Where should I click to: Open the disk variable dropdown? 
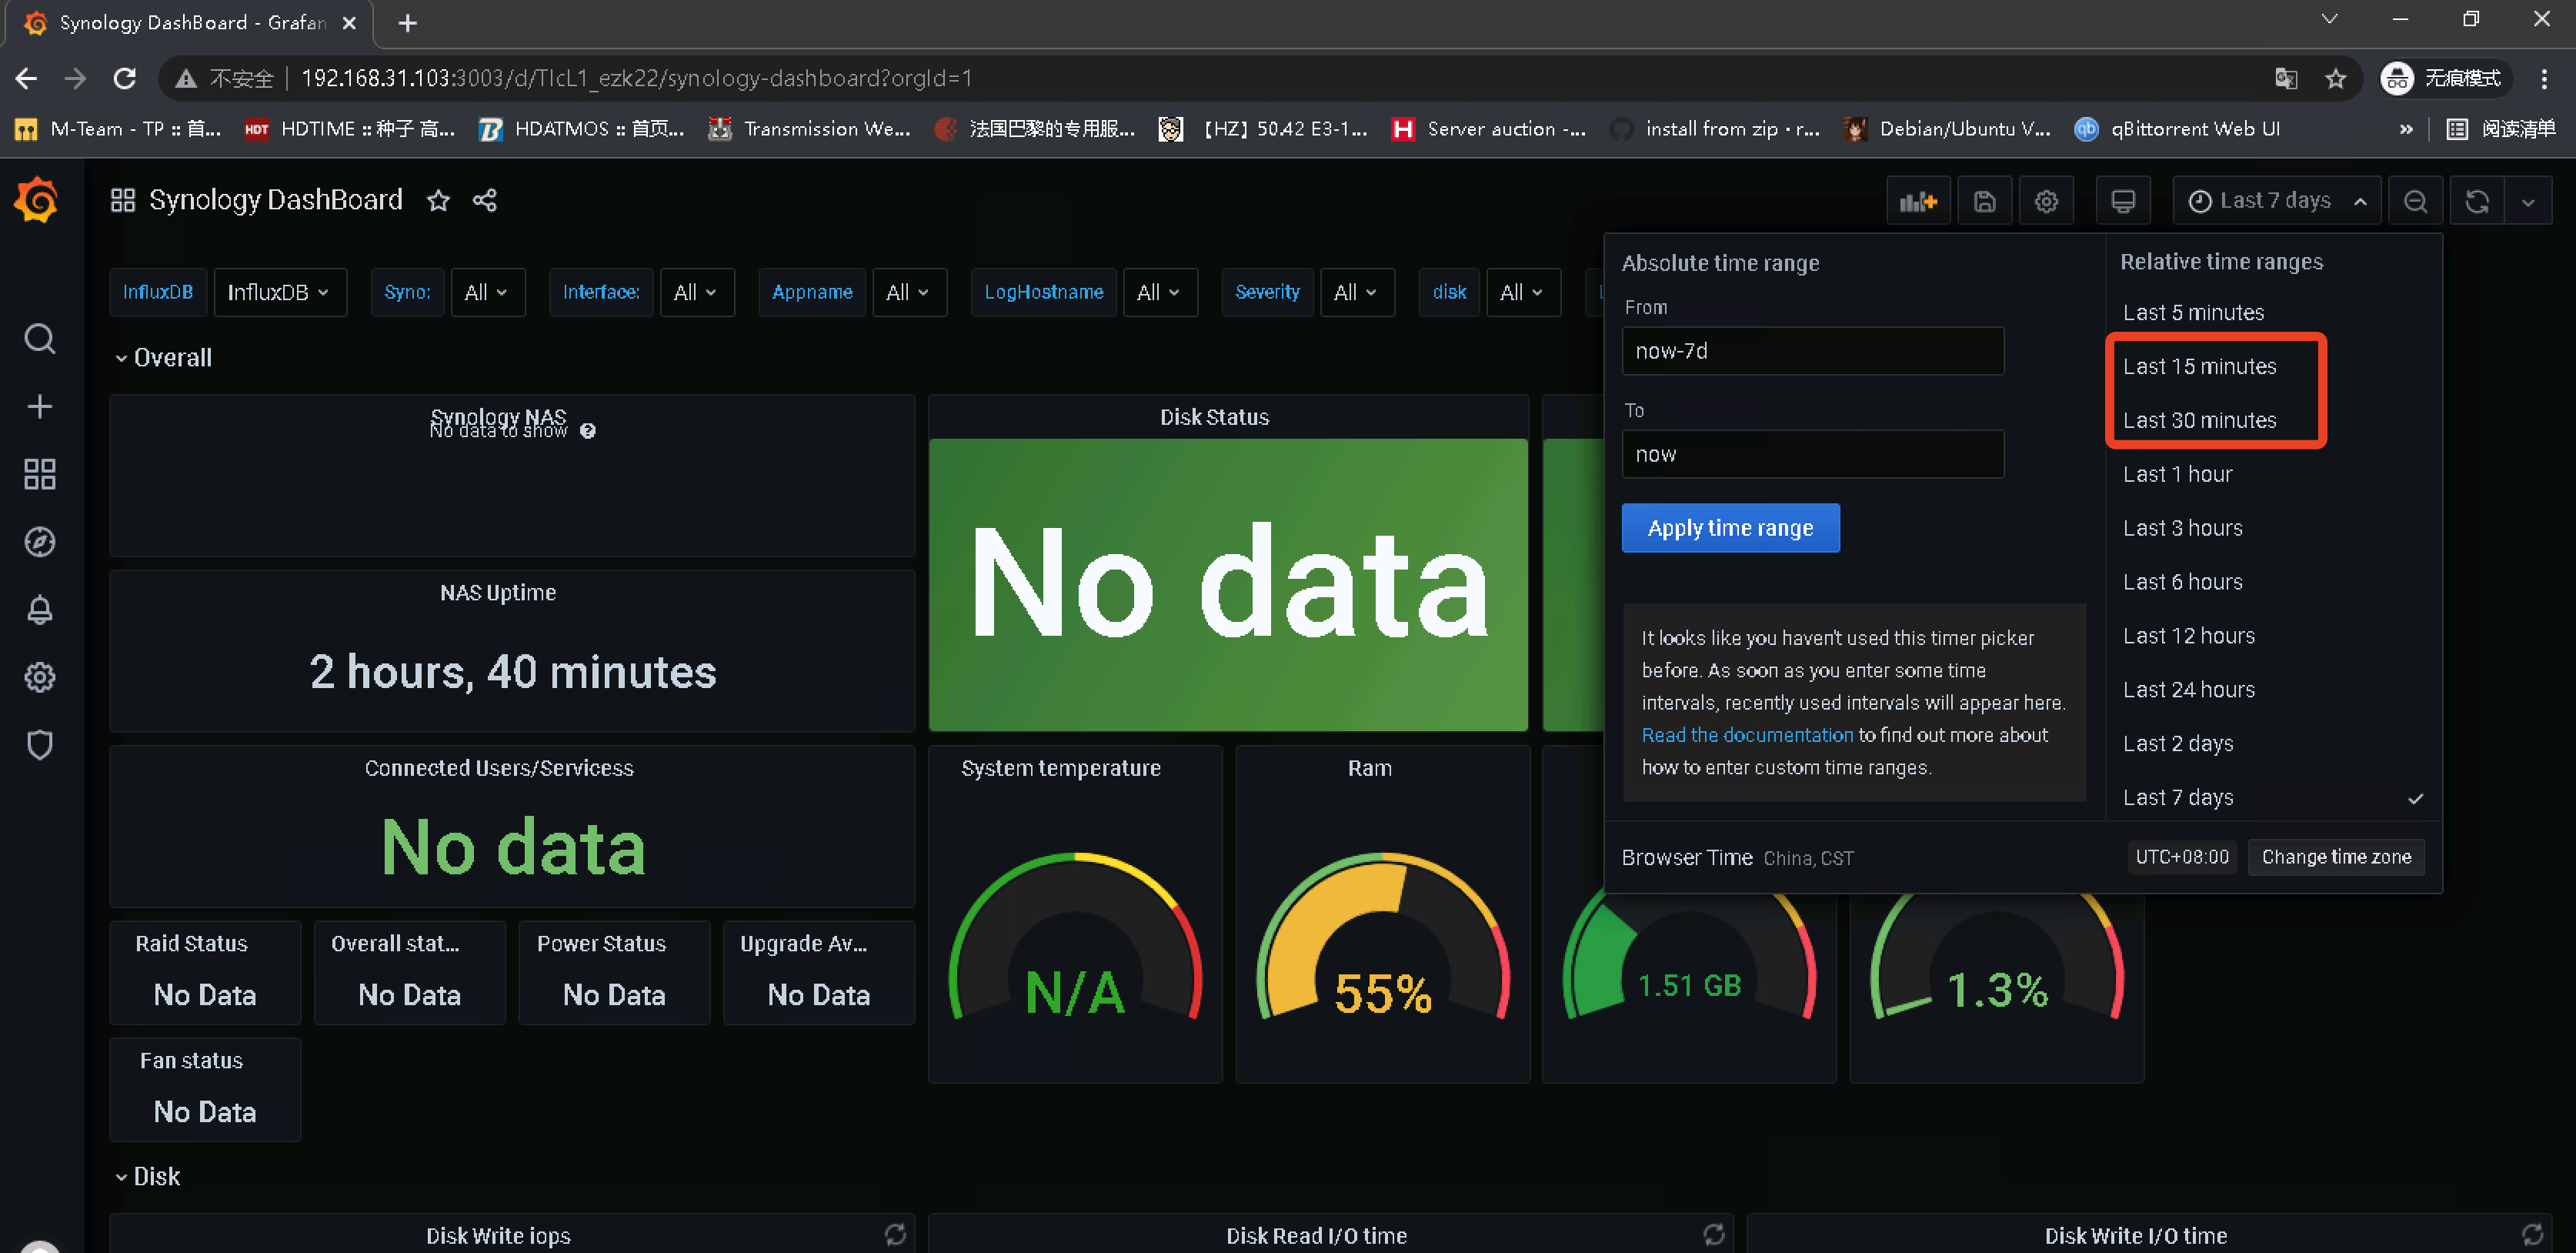1523,292
